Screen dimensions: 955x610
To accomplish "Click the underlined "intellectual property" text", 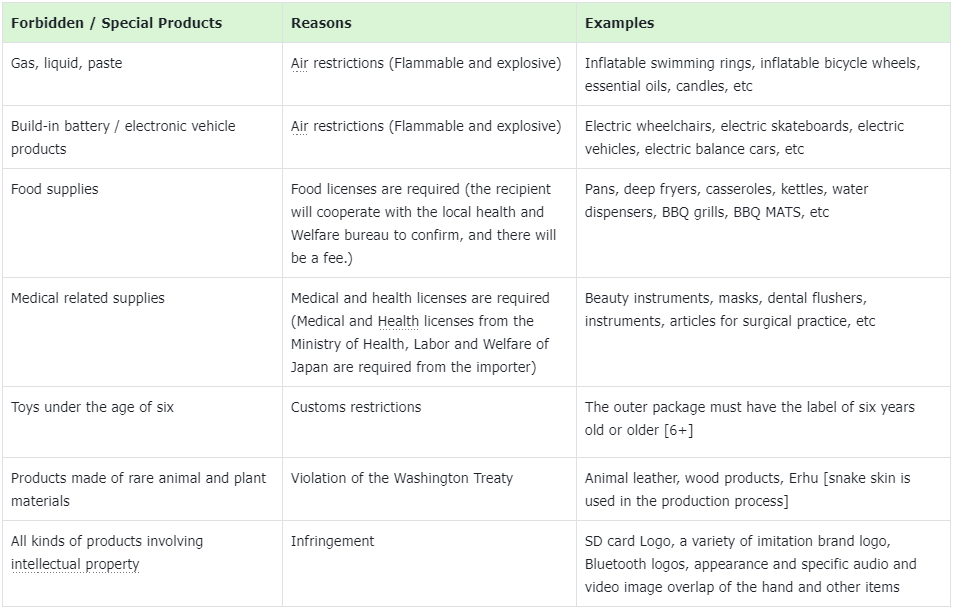I will point(75,565).
